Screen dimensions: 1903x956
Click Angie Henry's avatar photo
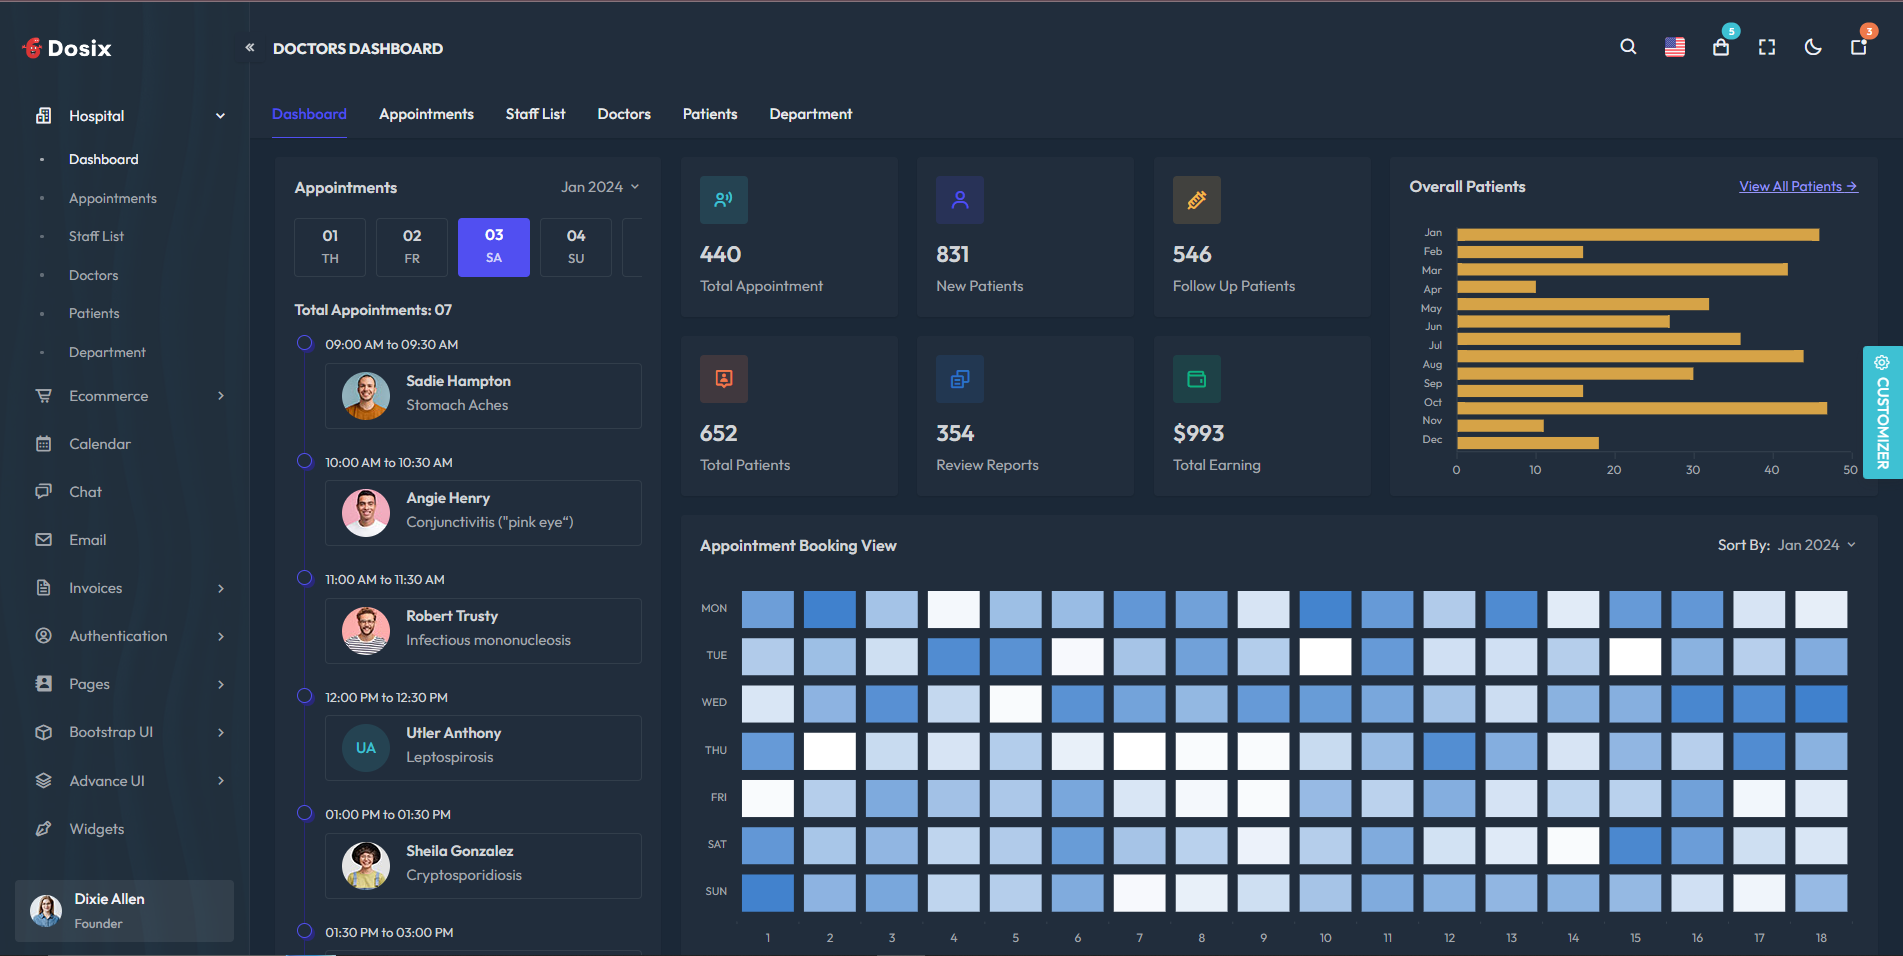click(366, 513)
